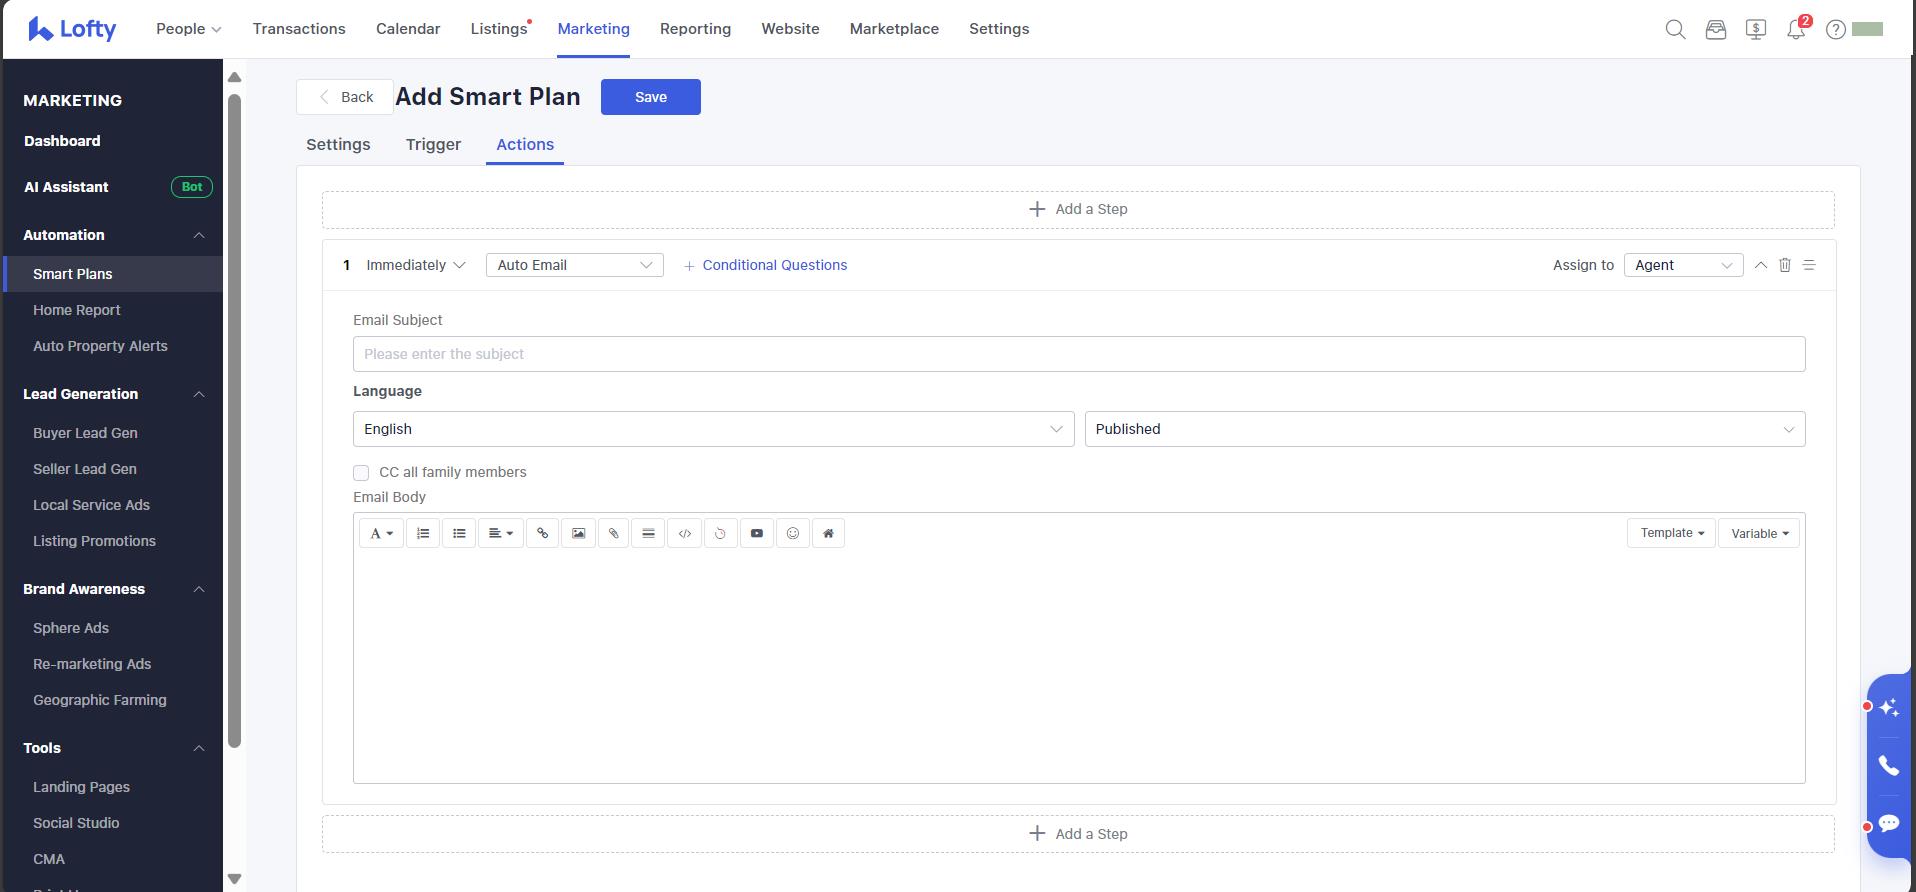Open Reporting in top navigation
The width and height of the screenshot is (1916, 892).
coord(695,29)
